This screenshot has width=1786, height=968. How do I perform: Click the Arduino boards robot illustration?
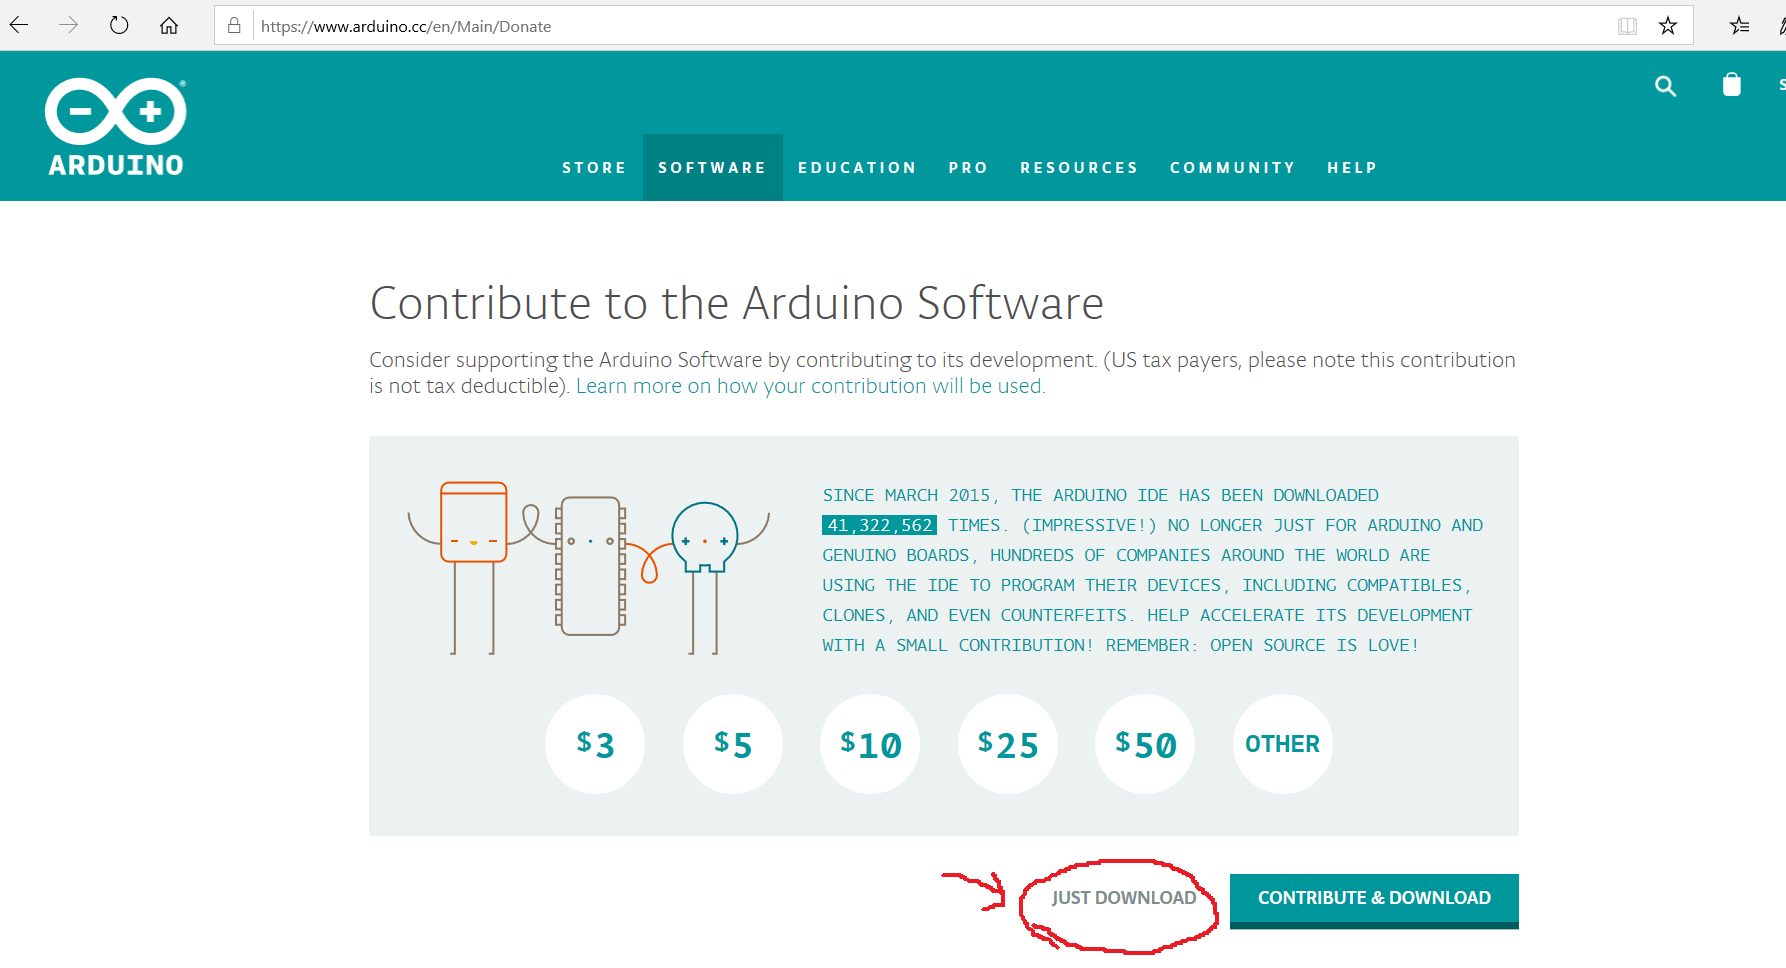point(589,568)
